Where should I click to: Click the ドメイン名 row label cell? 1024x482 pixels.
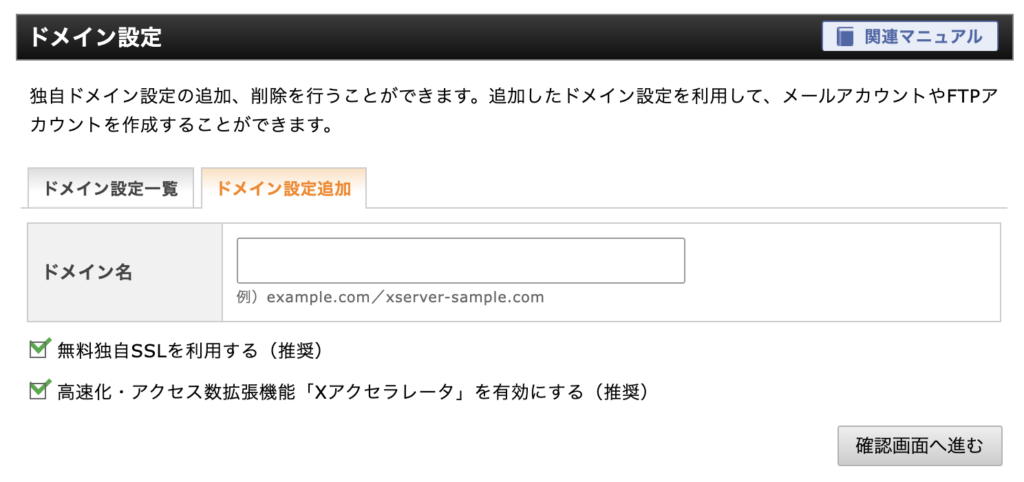[125, 272]
